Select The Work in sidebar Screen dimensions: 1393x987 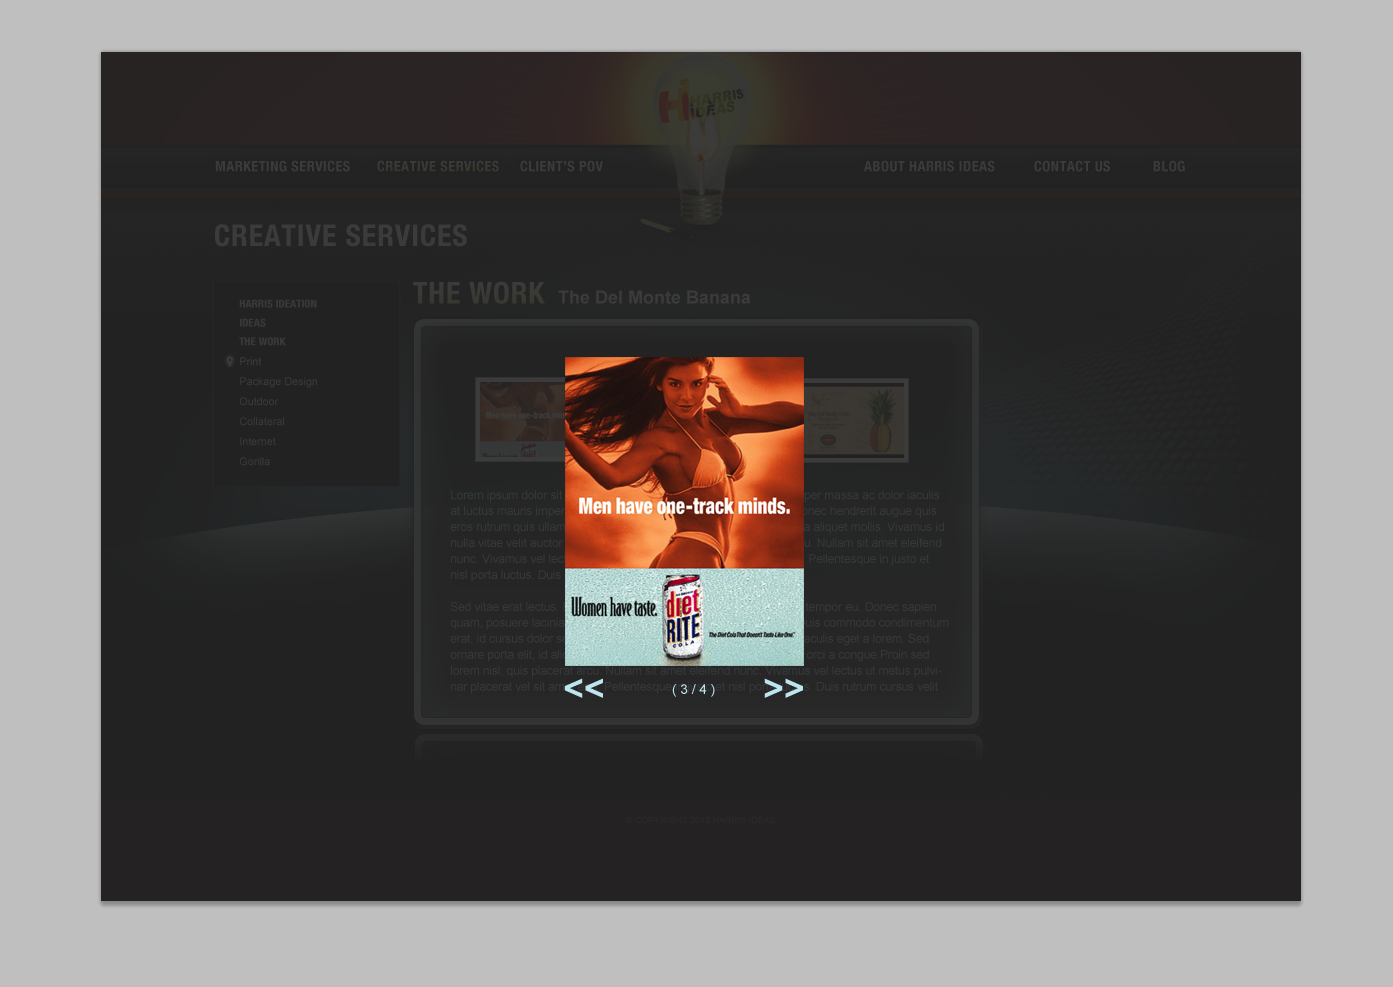click(262, 342)
